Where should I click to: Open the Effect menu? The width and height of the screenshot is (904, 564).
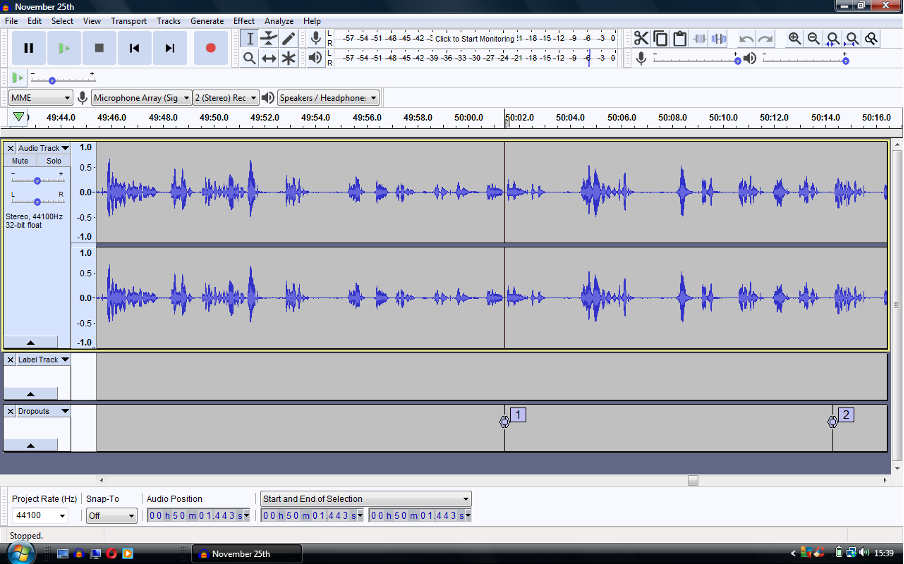tap(244, 21)
